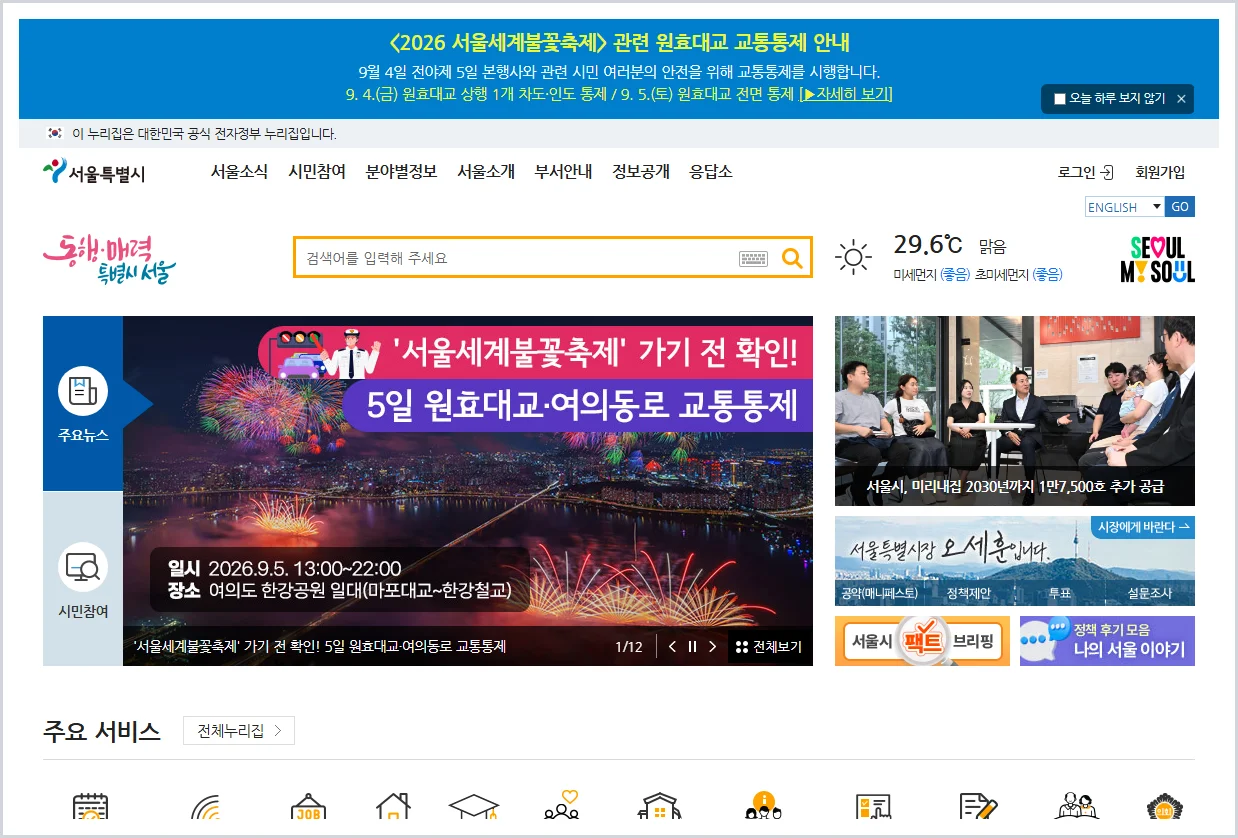The height and width of the screenshot is (838, 1238).
Task: Click the 회원가입 link
Action: pos(1160,172)
